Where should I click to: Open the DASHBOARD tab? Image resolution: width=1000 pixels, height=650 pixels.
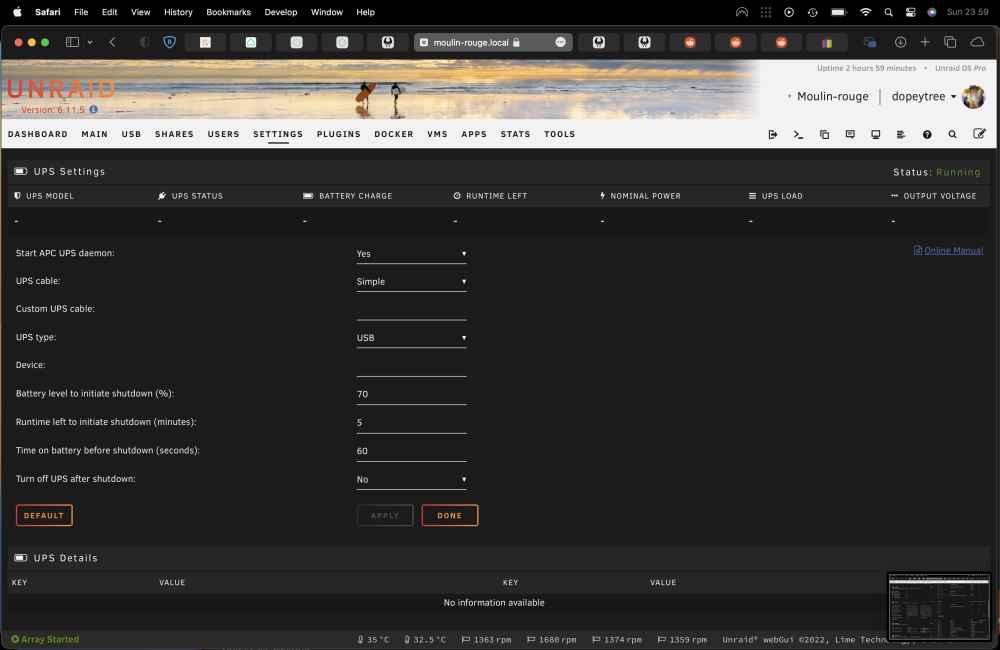tap(38, 134)
